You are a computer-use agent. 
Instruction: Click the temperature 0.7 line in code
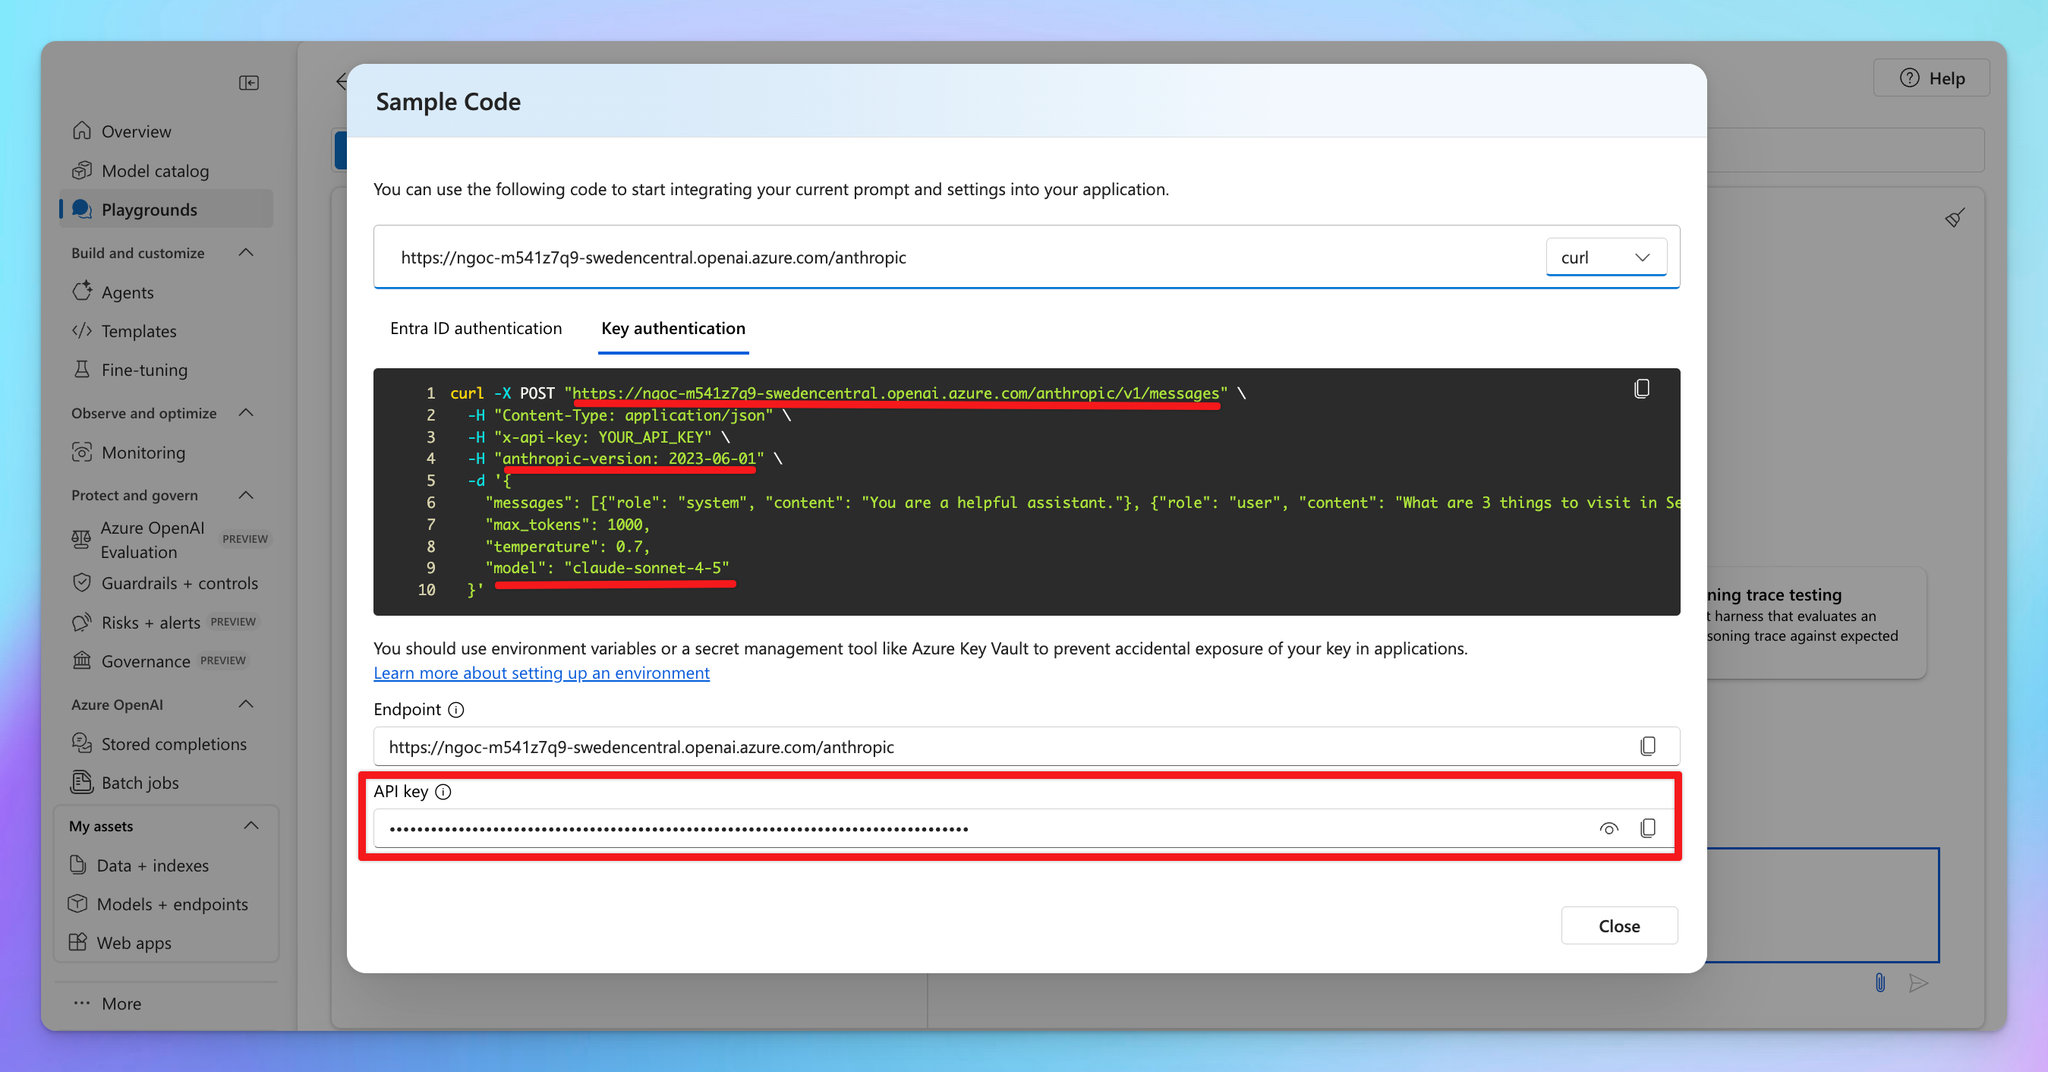point(568,546)
